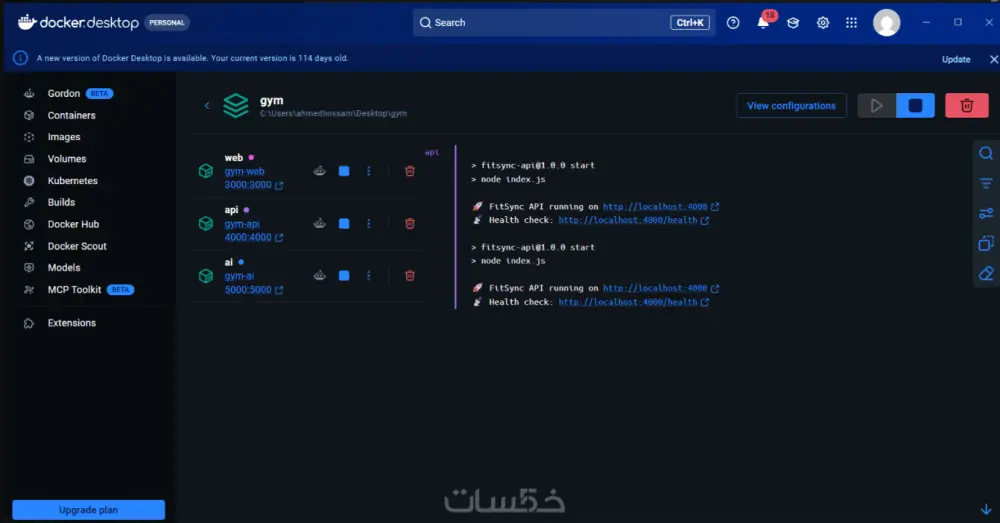This screenshot has width=1000, height=523.
Task: Open log display settings sliders icon
Action: 986,214
